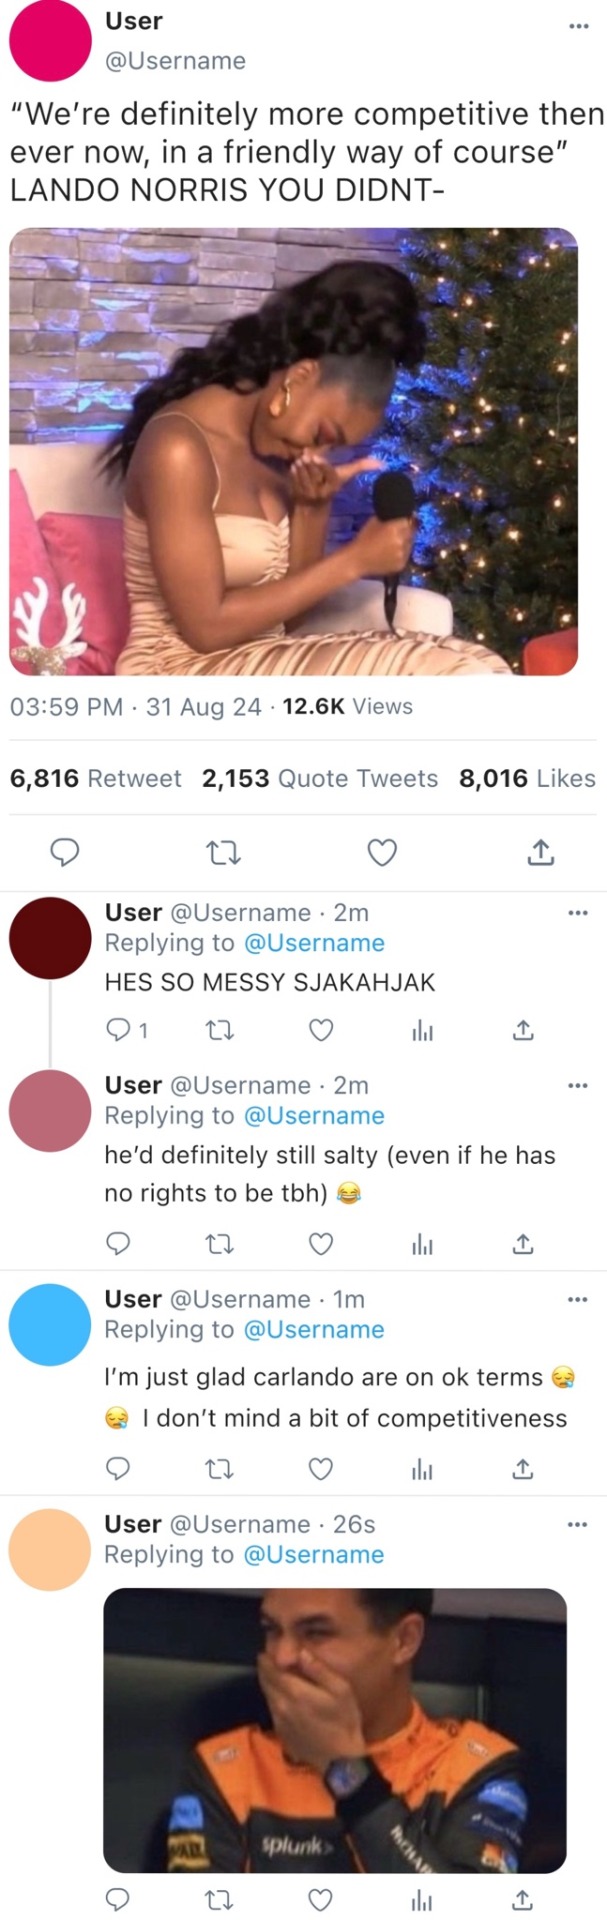Screen dimensions: 607x1920
Task: Reply to the main tweet
Action: click(66, 853)
